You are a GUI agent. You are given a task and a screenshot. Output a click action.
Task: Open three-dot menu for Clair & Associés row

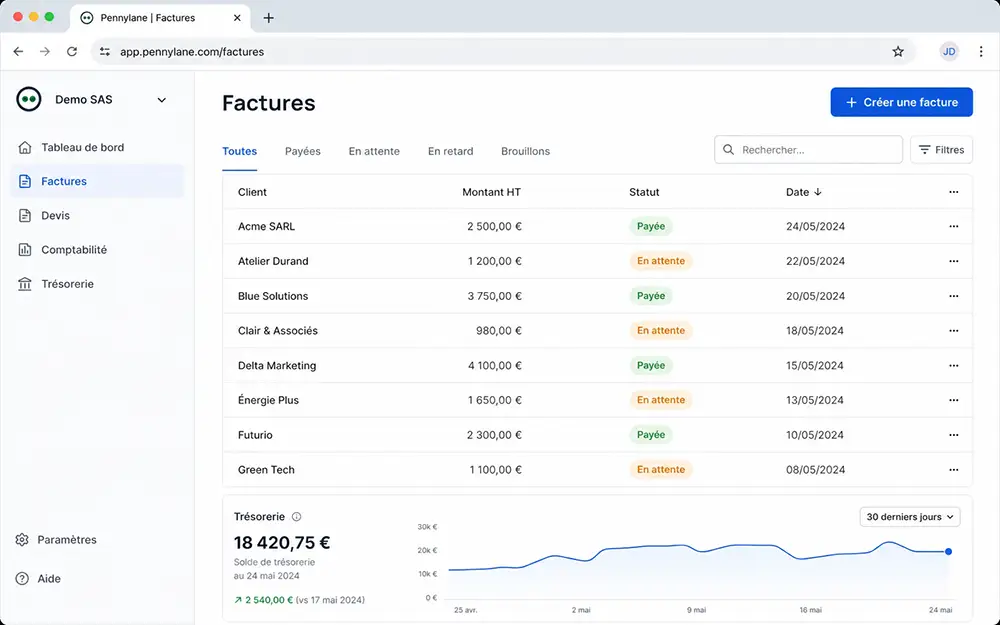(953, 330)
